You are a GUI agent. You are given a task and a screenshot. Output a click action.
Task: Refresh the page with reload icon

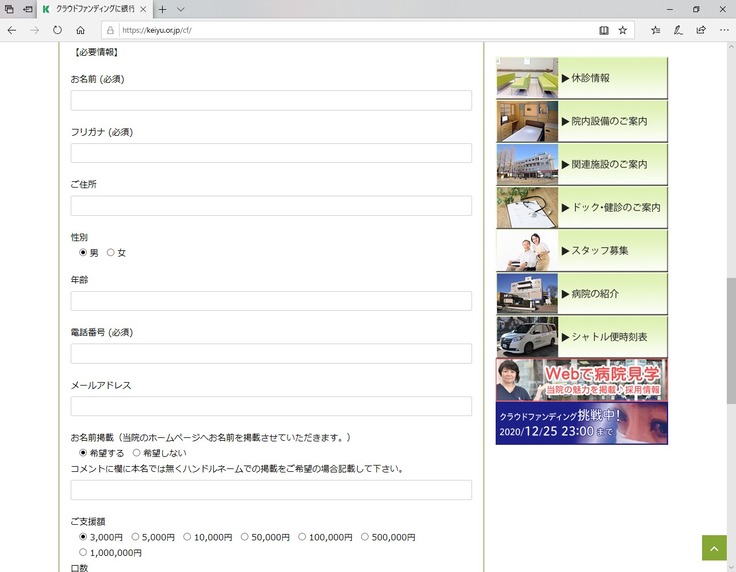click(57, 30)
